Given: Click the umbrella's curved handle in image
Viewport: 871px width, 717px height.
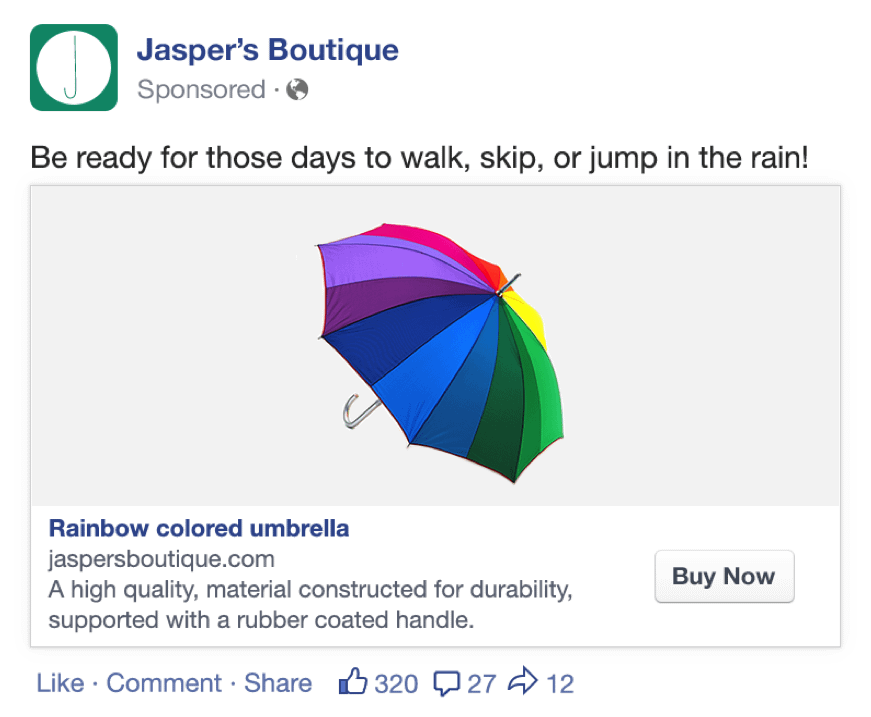Looking at the screenshot, I should [356, 412].
